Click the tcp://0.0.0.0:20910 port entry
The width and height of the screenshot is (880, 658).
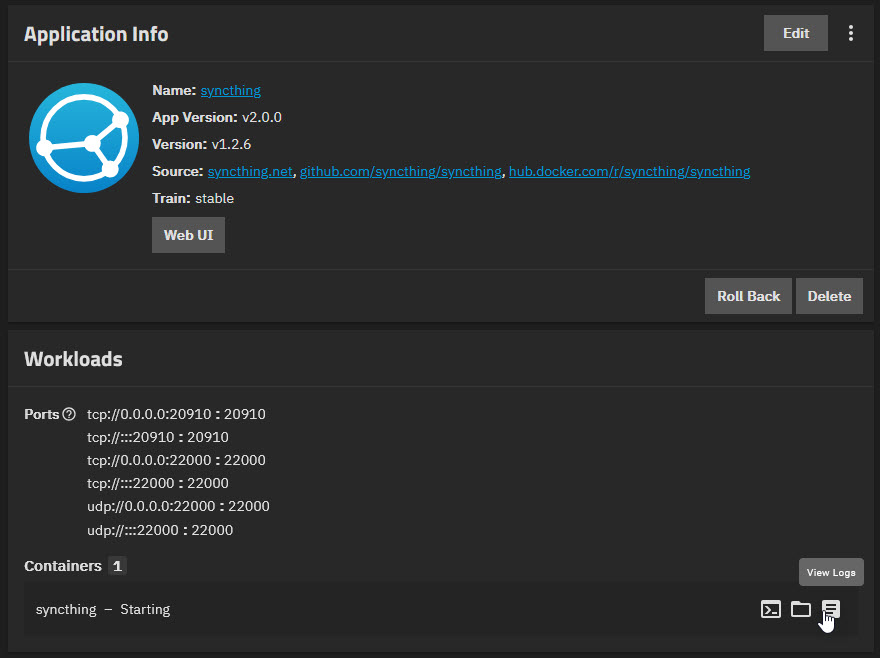[x=176, y=414]
